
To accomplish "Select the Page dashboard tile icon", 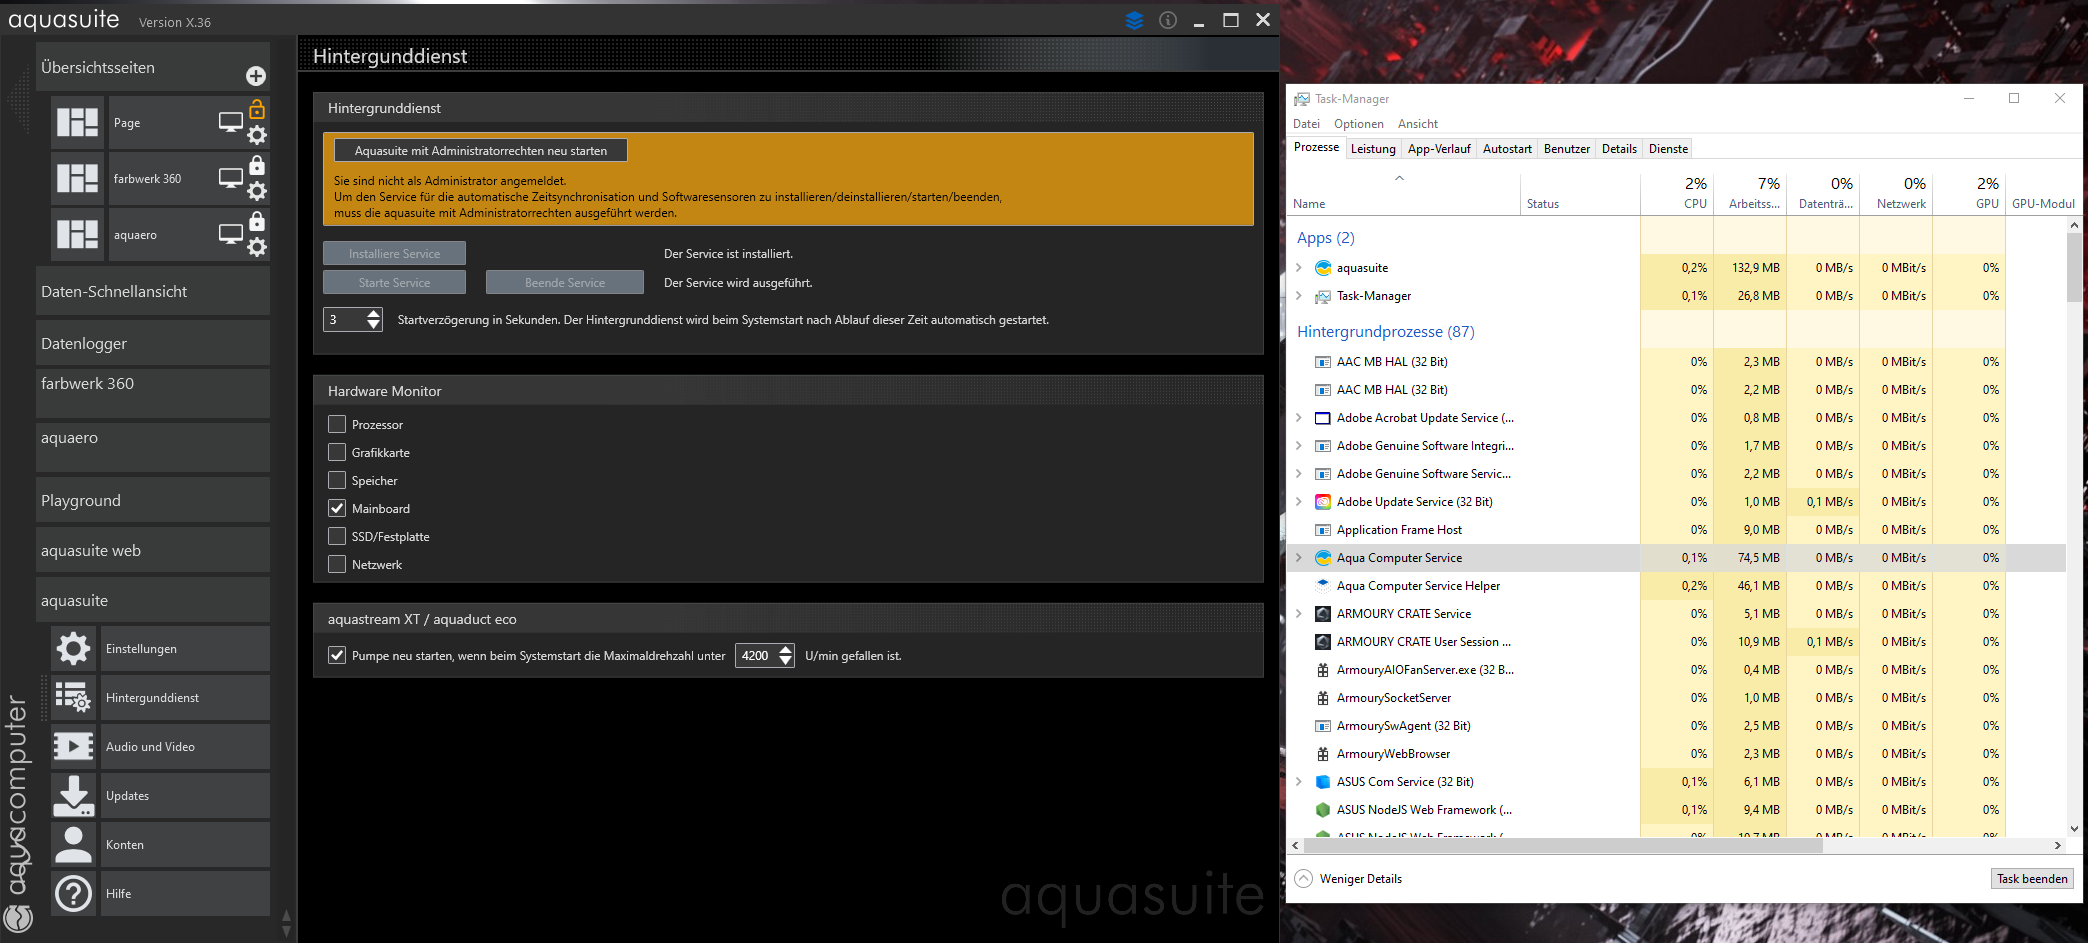I will coord(78,123).
